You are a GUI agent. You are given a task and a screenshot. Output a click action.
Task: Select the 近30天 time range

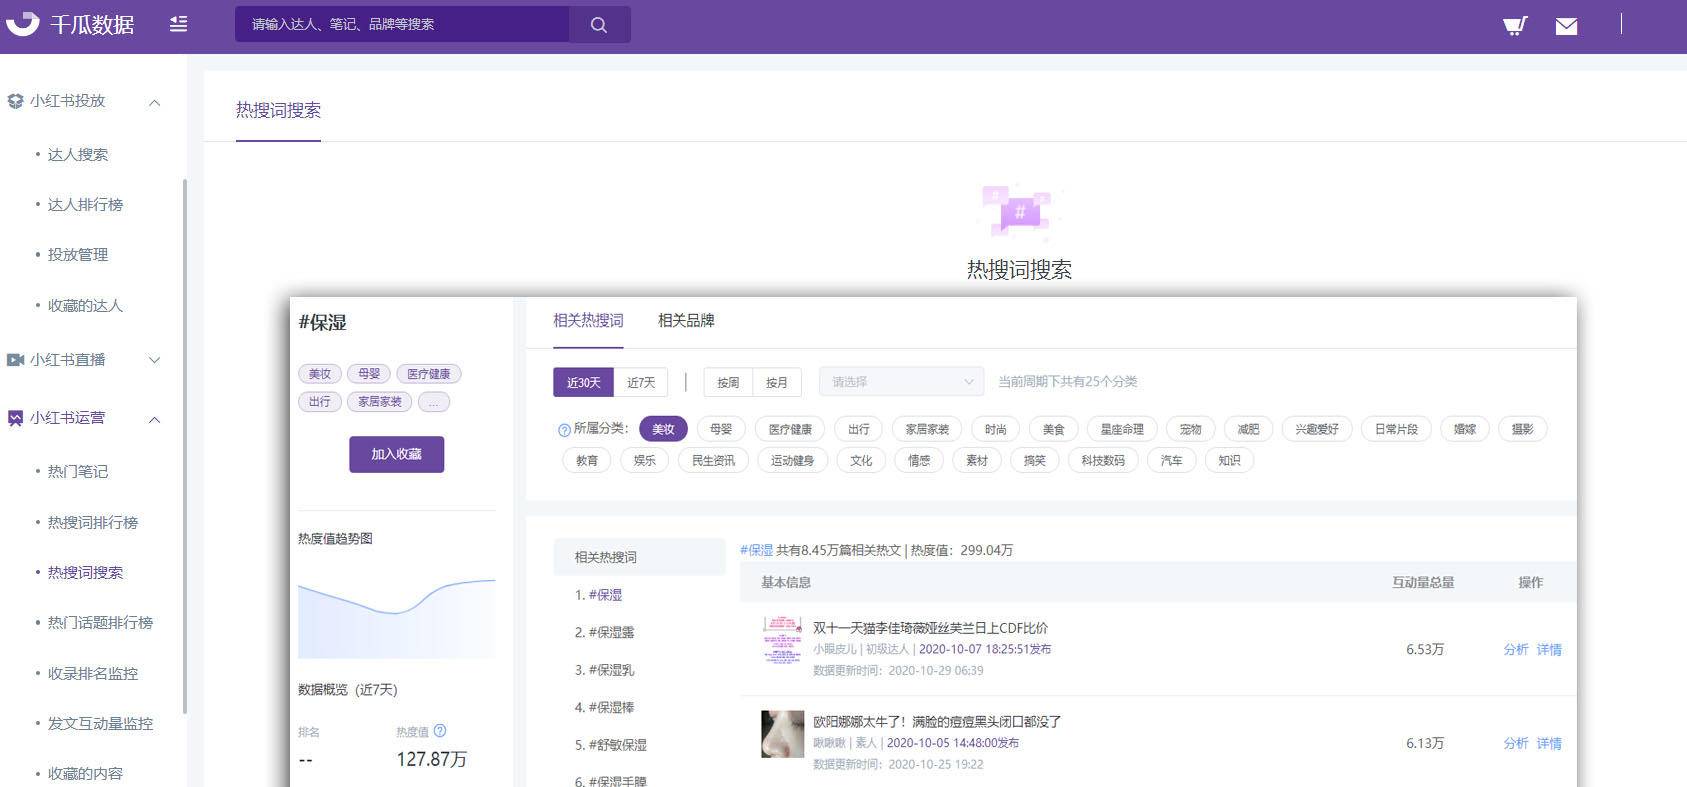point(583,382)
